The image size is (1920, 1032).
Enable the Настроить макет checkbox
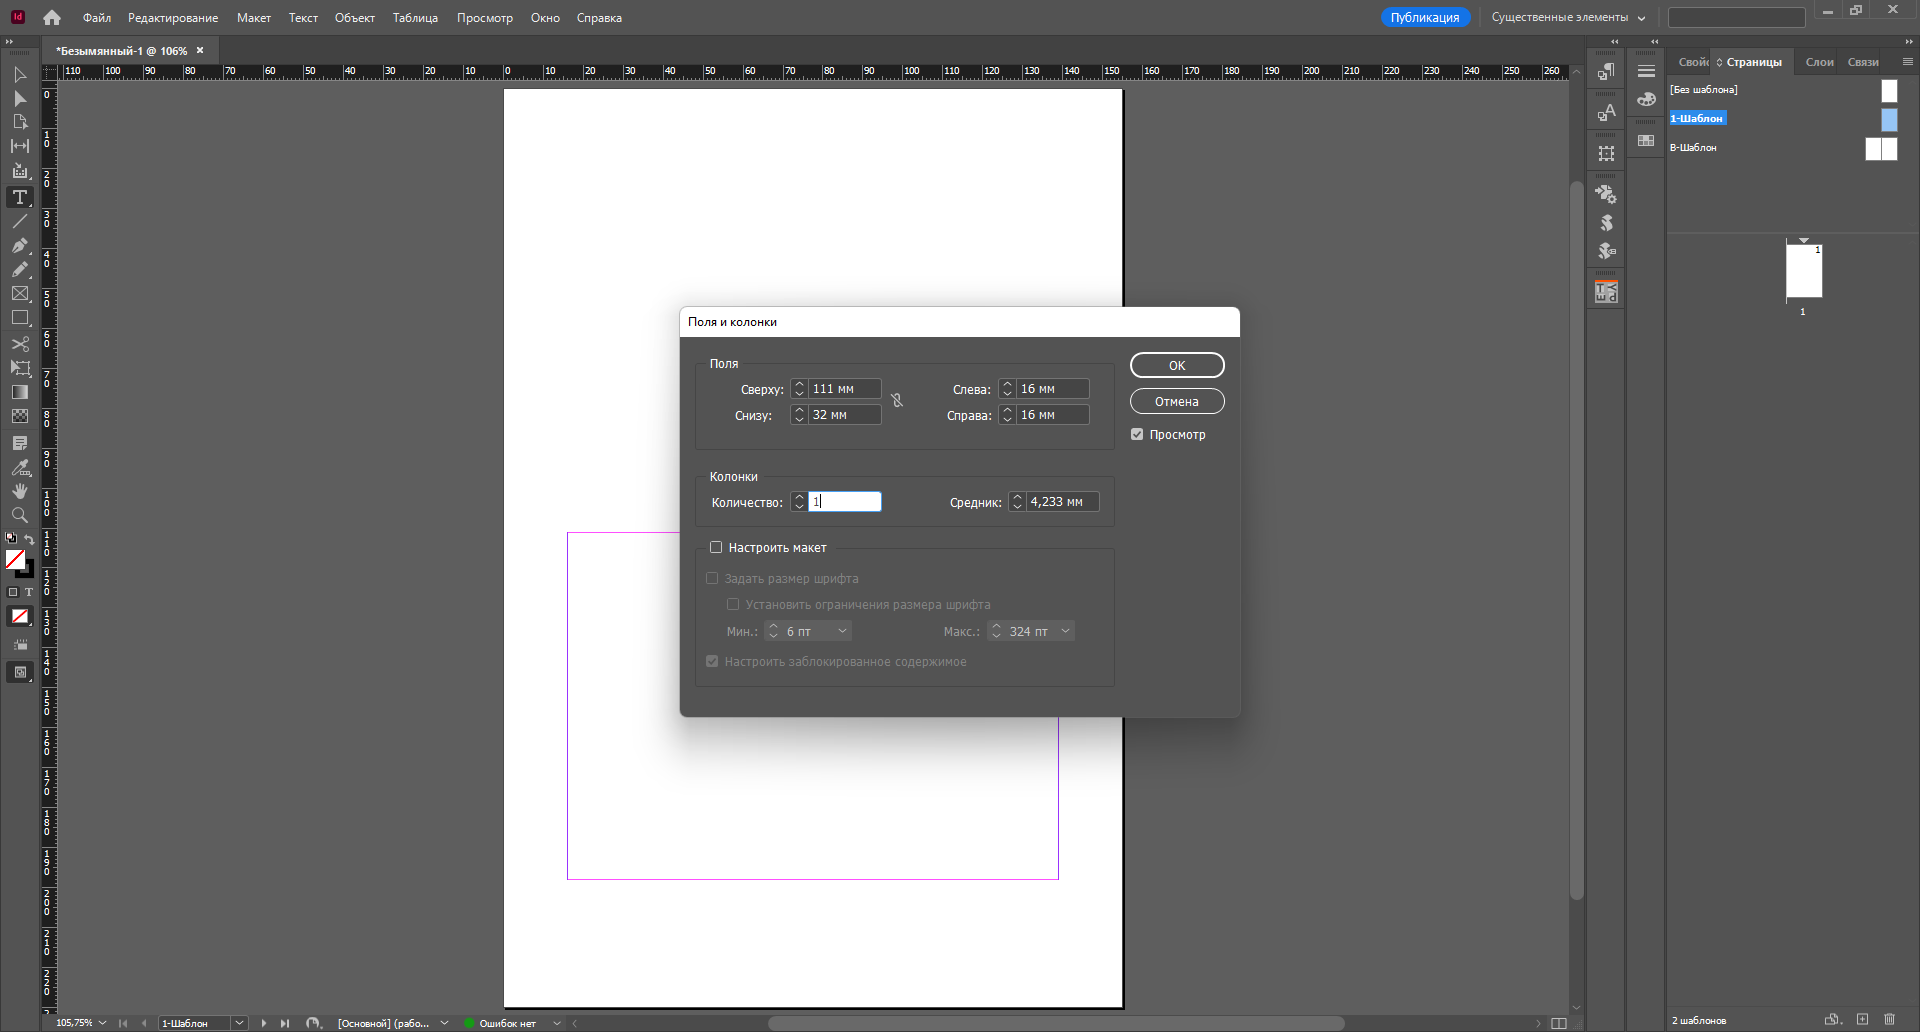pyautogui.click(x=716, y=547)
